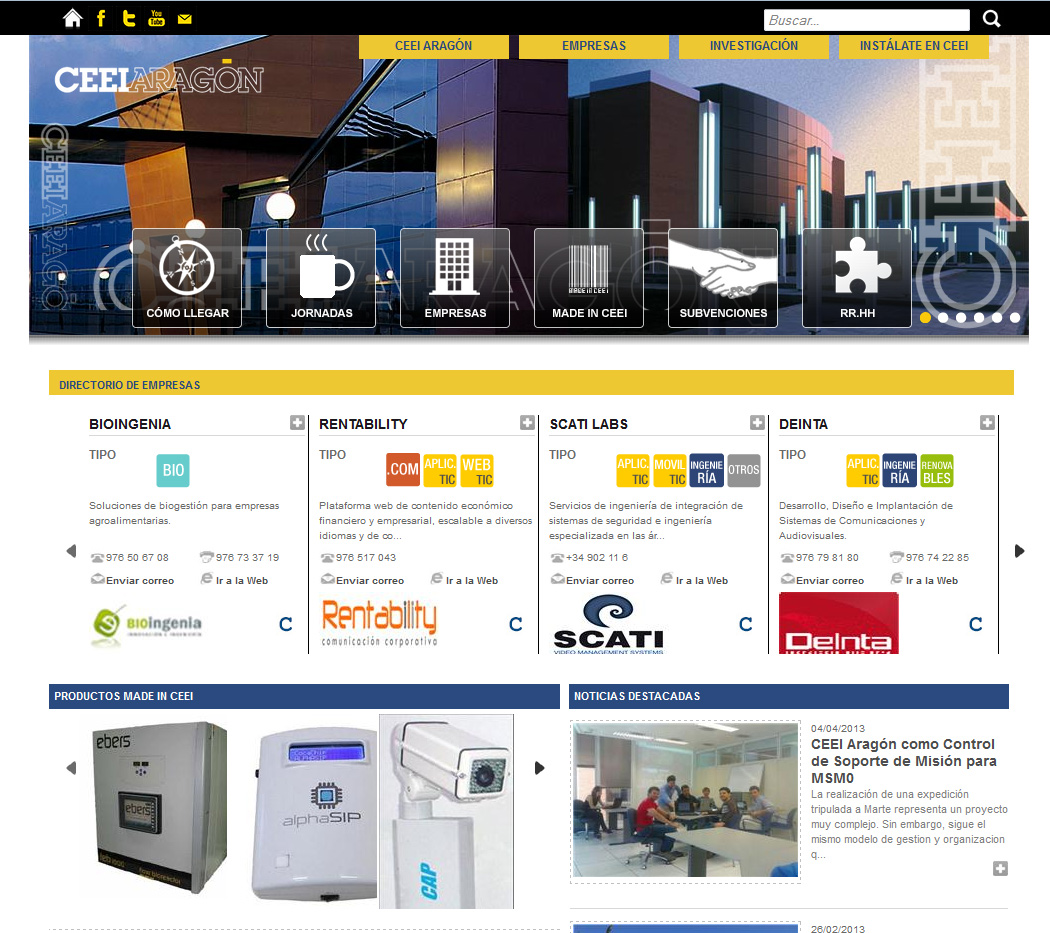Viewport: 1050px width, 933px height.
Task: Click the alphaSIP product image
Action: tap(315, 814)
